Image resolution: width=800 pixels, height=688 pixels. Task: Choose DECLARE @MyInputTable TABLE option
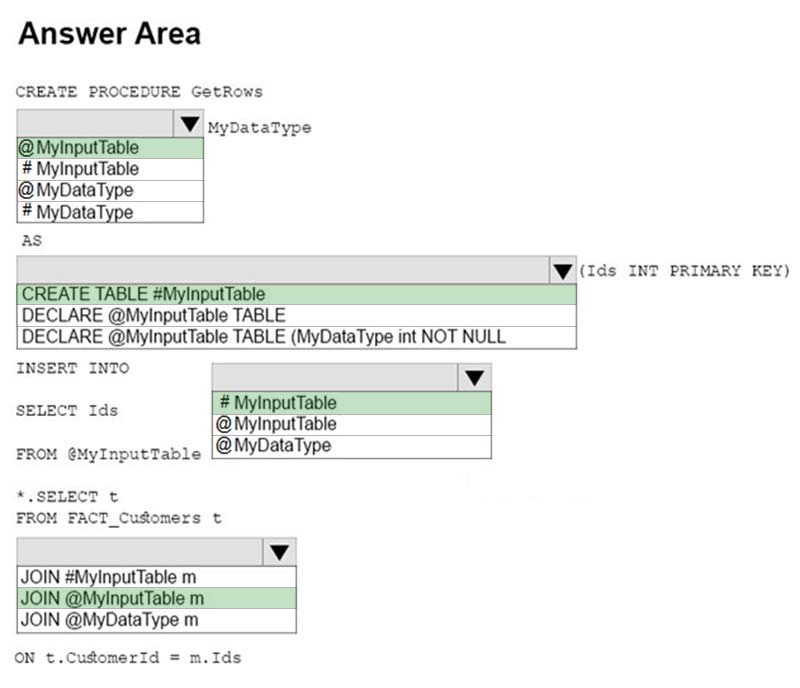(297, 315)
